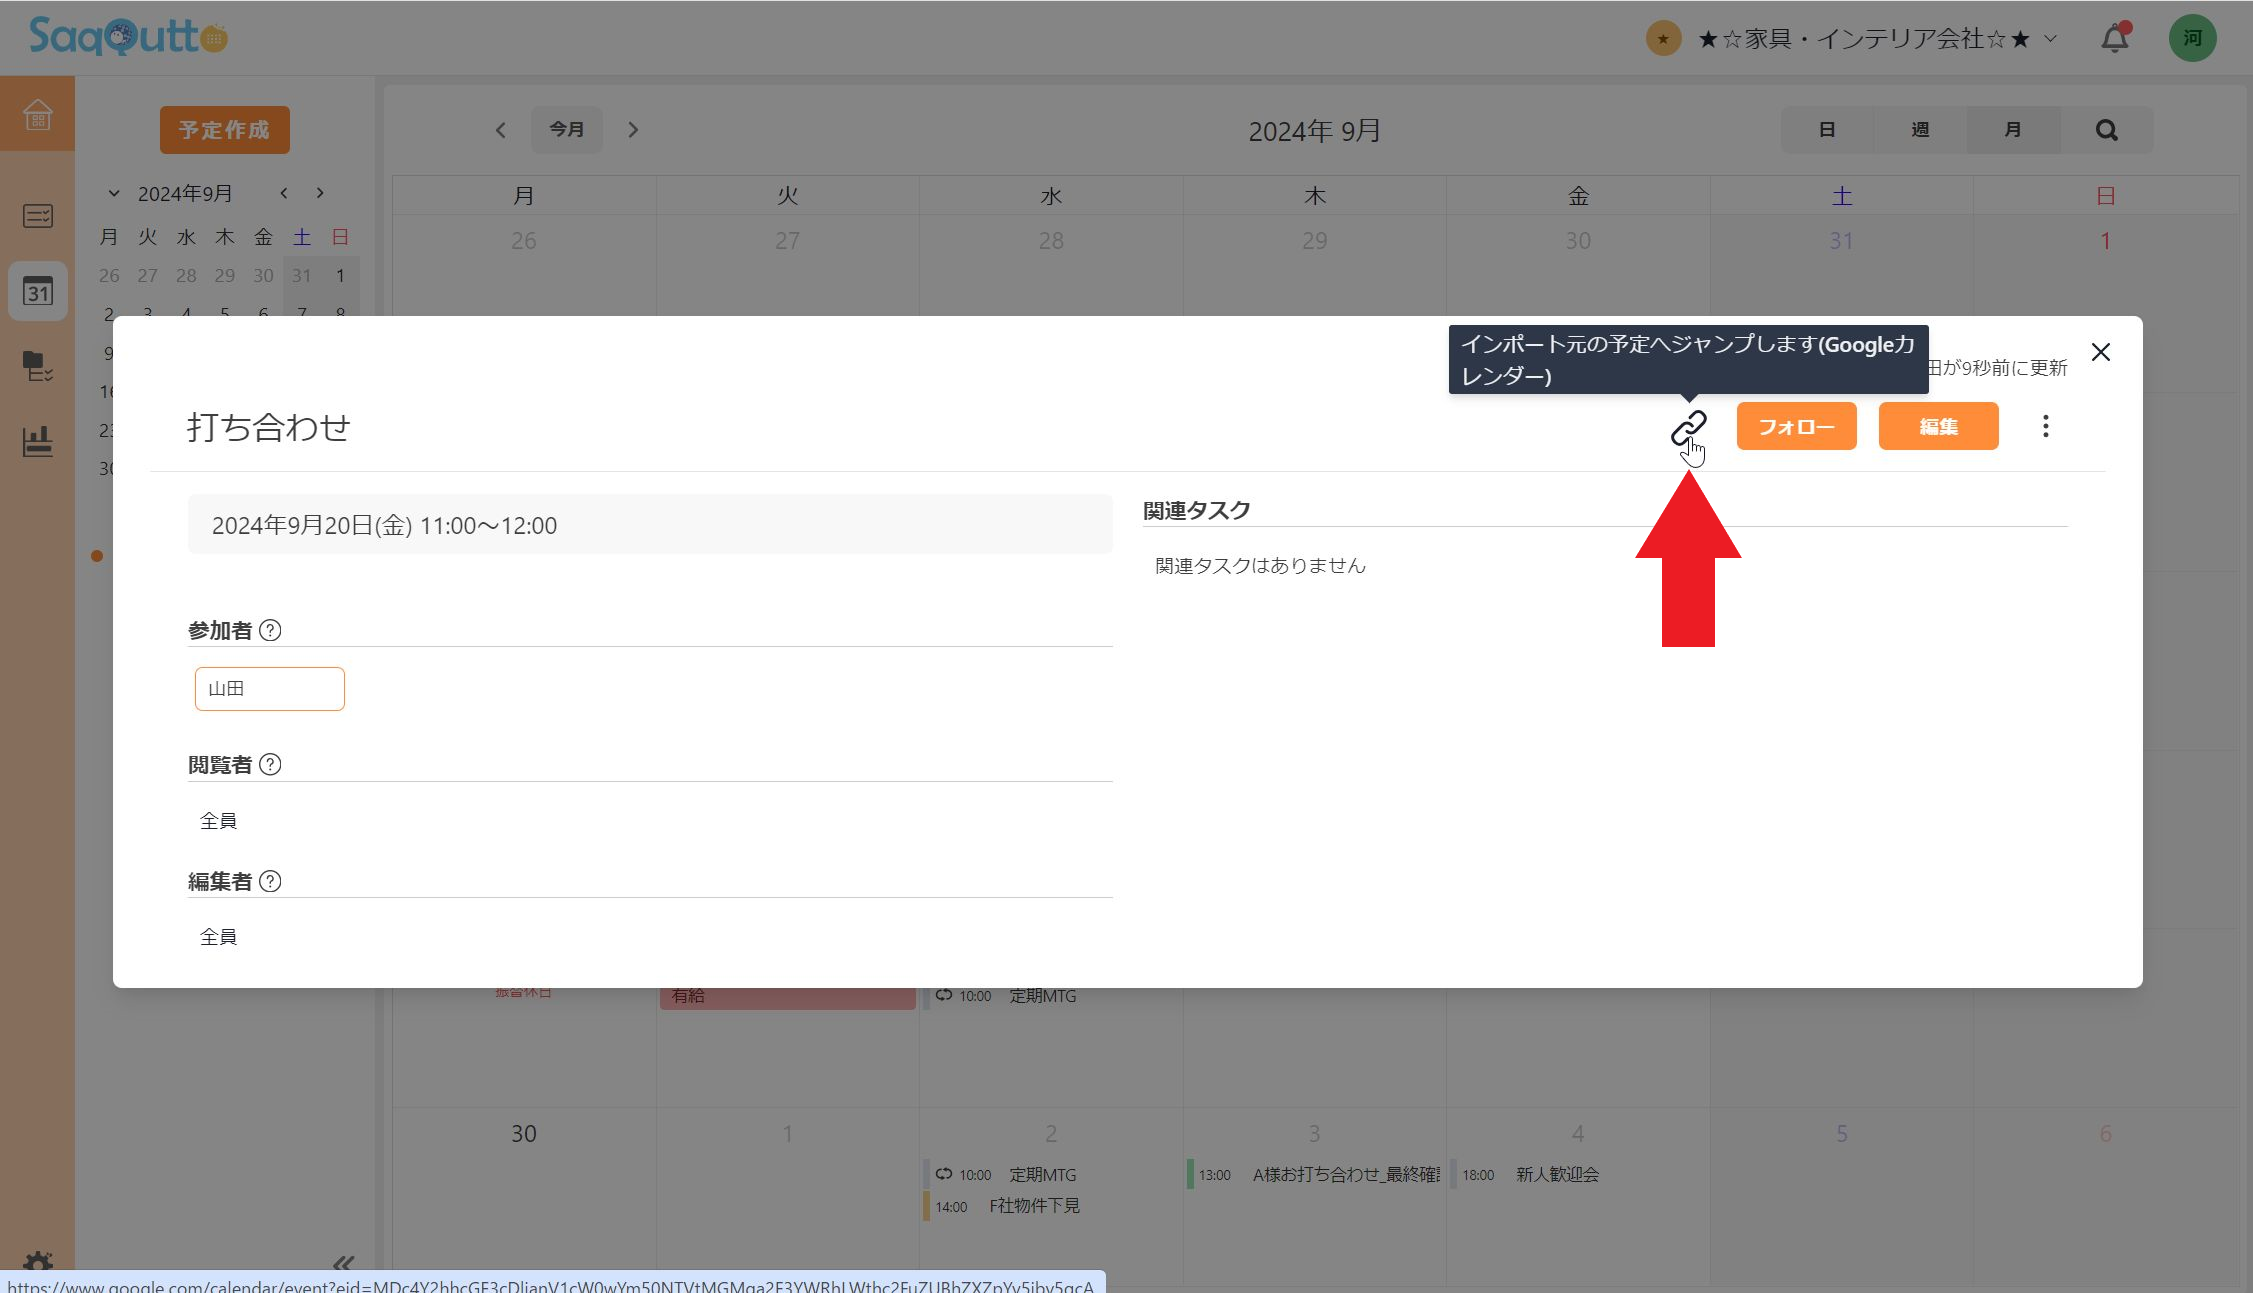2253x1293 pixels.
Task: Select the 月 month view tab
Action: point(2012,129)
